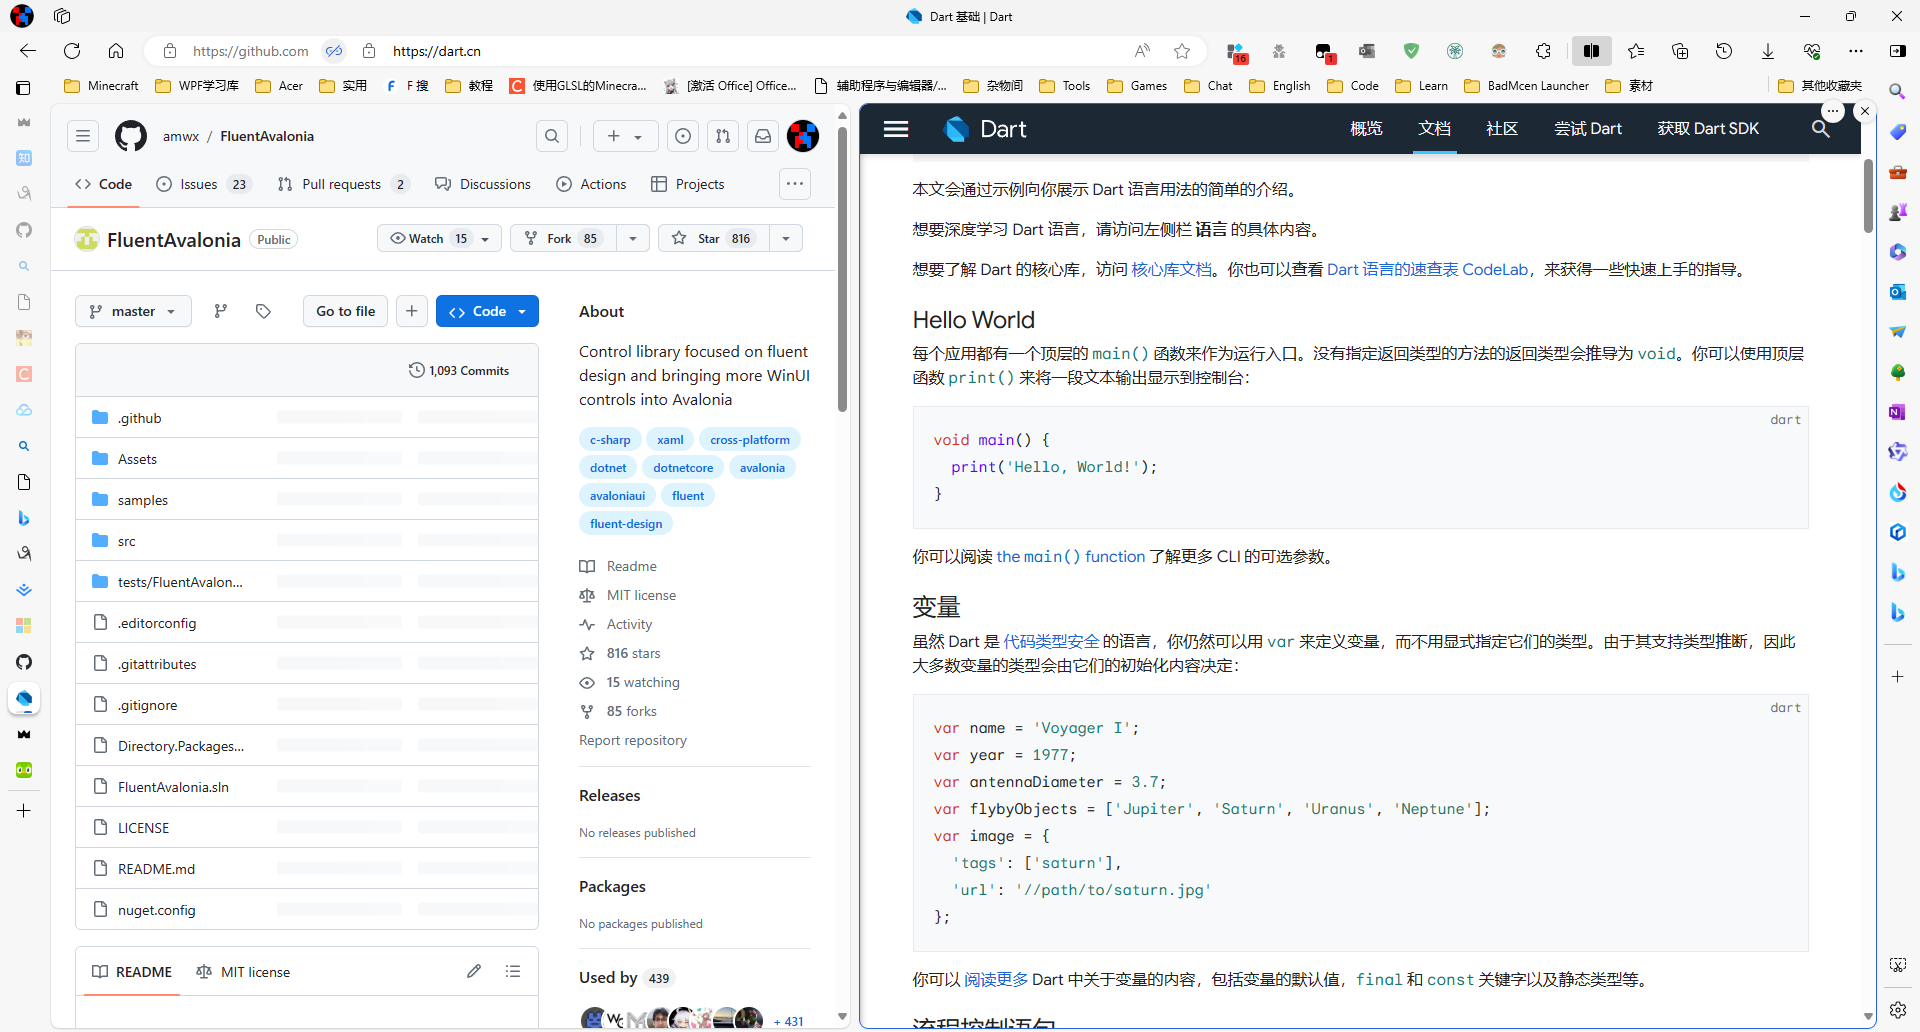The width and height of the screenshot is (1920, 1032).
Task: Open blue Code clone dropdown
Action: click(487, 311)
